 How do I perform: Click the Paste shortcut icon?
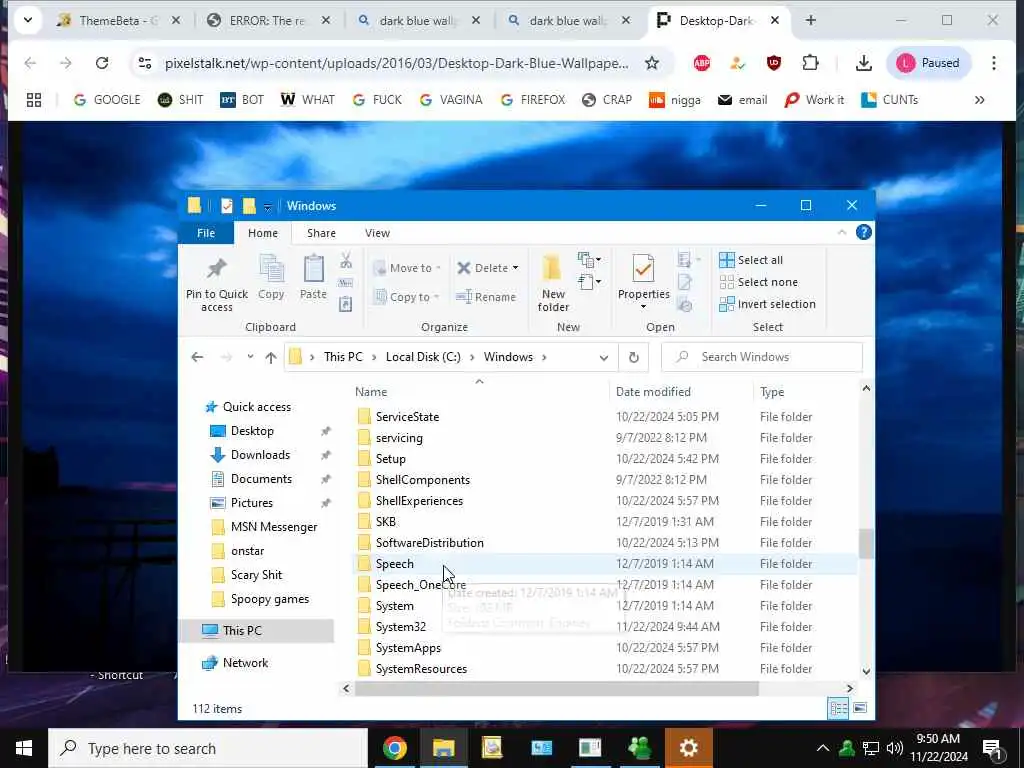pyautogui.click(x=345, y=304)
